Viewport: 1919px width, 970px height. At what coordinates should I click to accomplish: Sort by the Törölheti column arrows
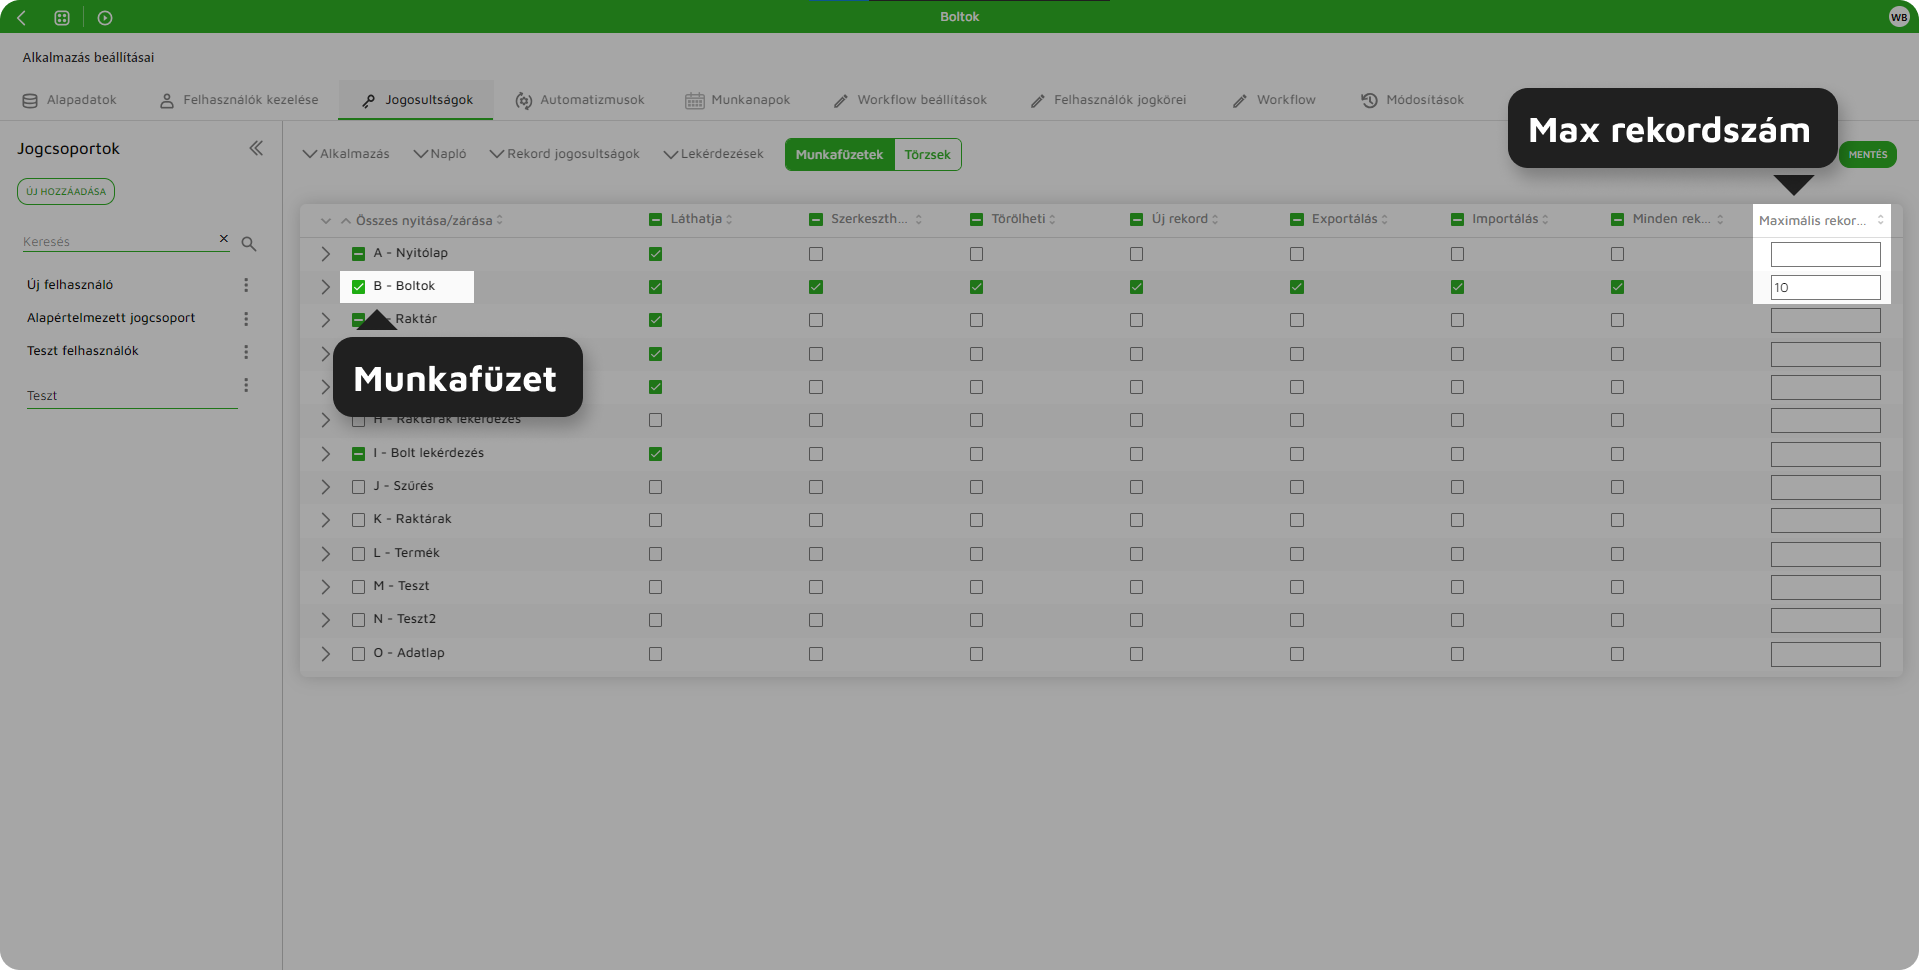(x=1052, y=219)
